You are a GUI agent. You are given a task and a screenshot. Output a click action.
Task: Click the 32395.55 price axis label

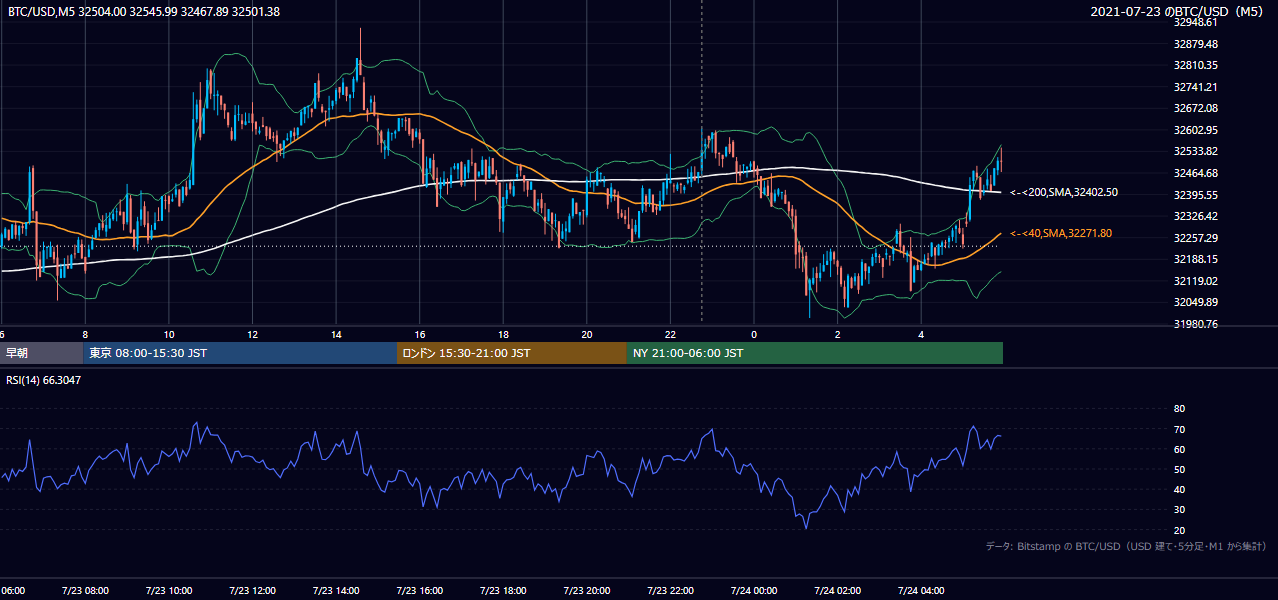coord(1196,195)
